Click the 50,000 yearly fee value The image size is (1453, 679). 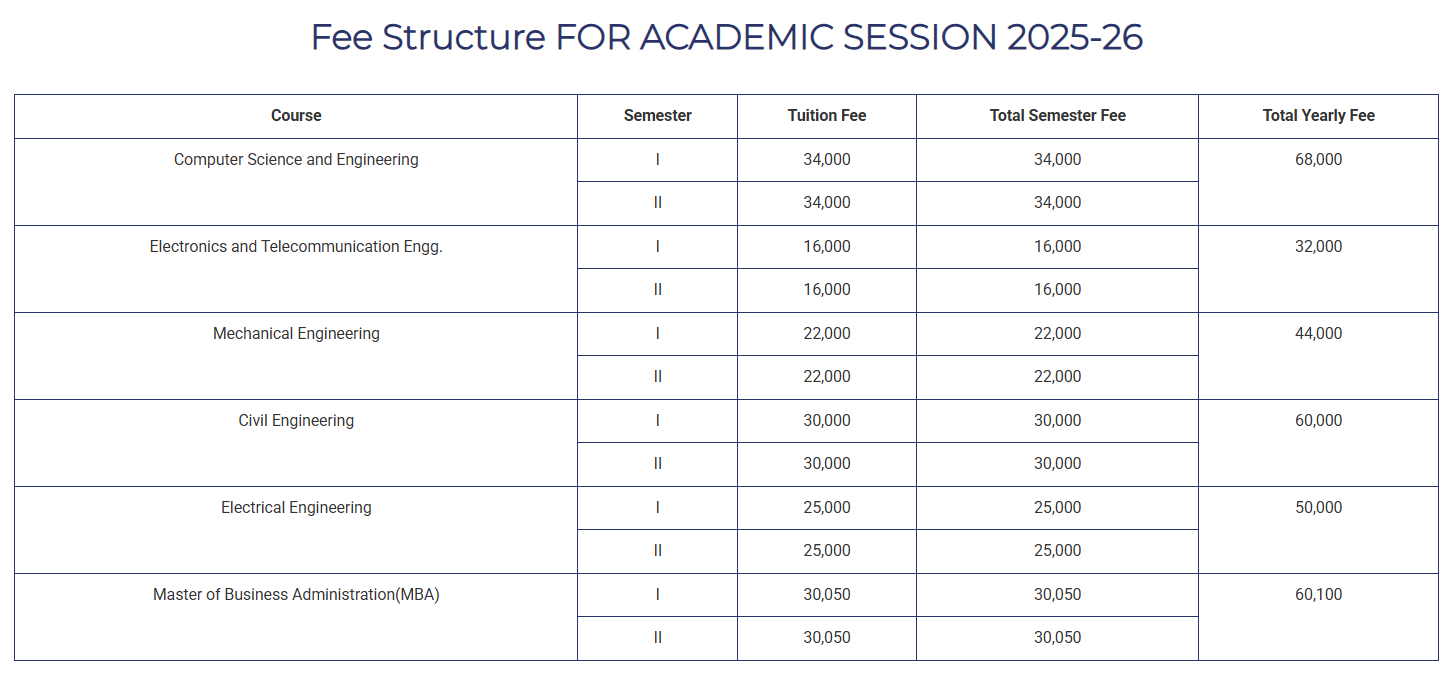point(1318,508)
